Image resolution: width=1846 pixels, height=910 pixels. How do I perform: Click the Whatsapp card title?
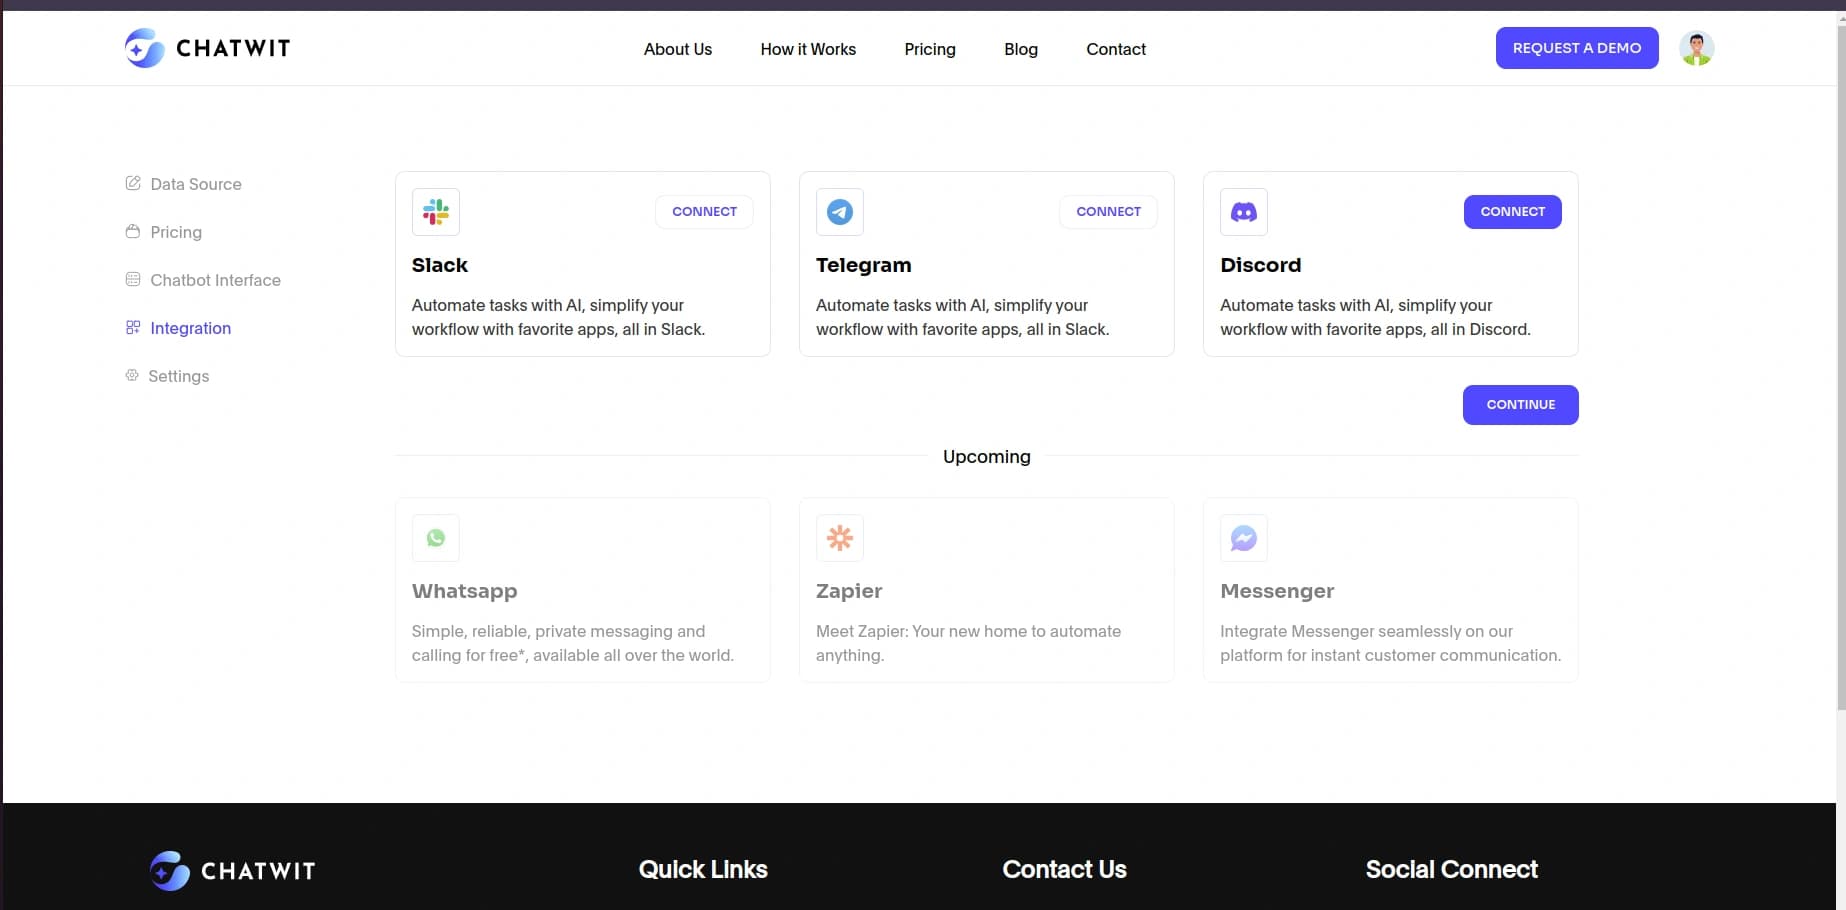[465, 591]
